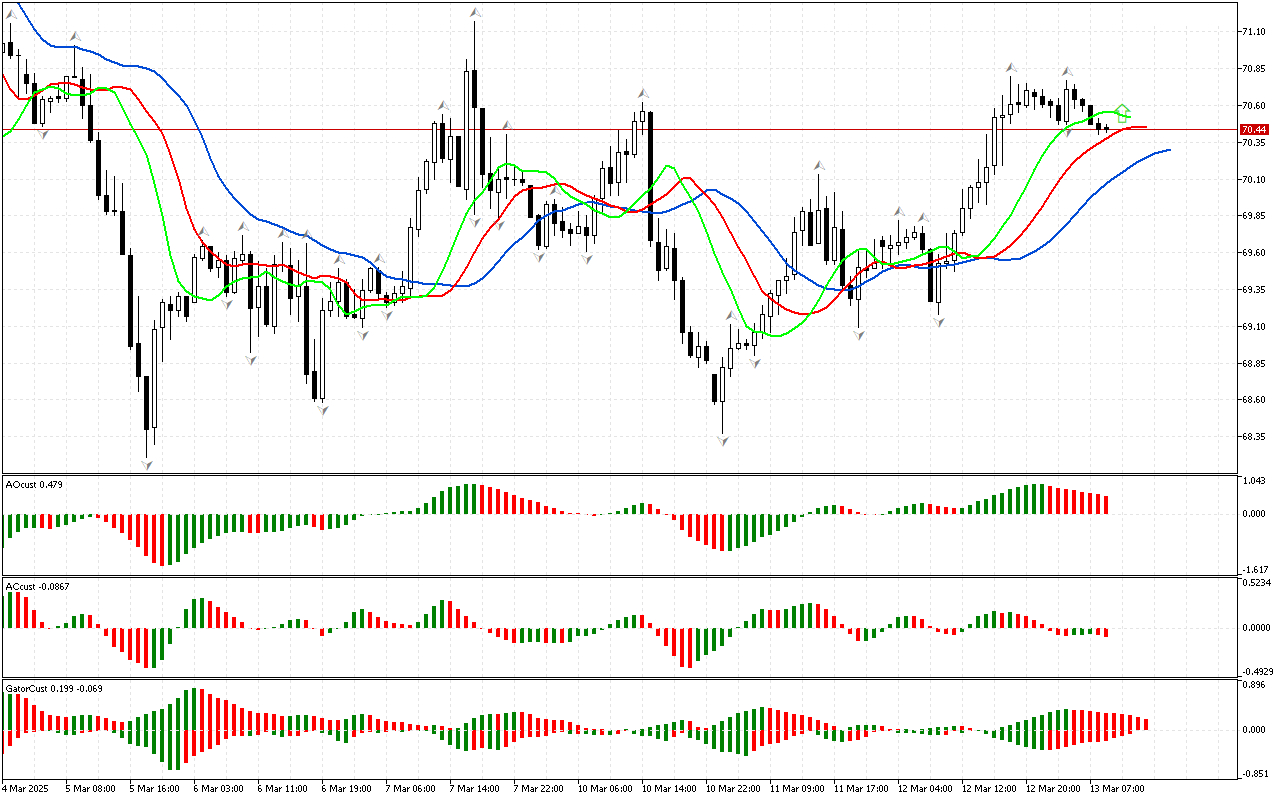
Task: Click the 7 Mar 14:00 time label
Action: (476, 789)
